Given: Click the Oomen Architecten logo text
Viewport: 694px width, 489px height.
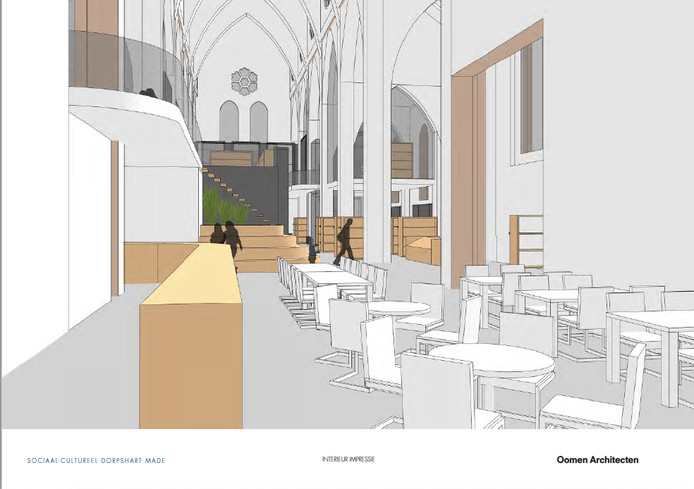Looking at the screenshot, I should (x=597, y=460).
